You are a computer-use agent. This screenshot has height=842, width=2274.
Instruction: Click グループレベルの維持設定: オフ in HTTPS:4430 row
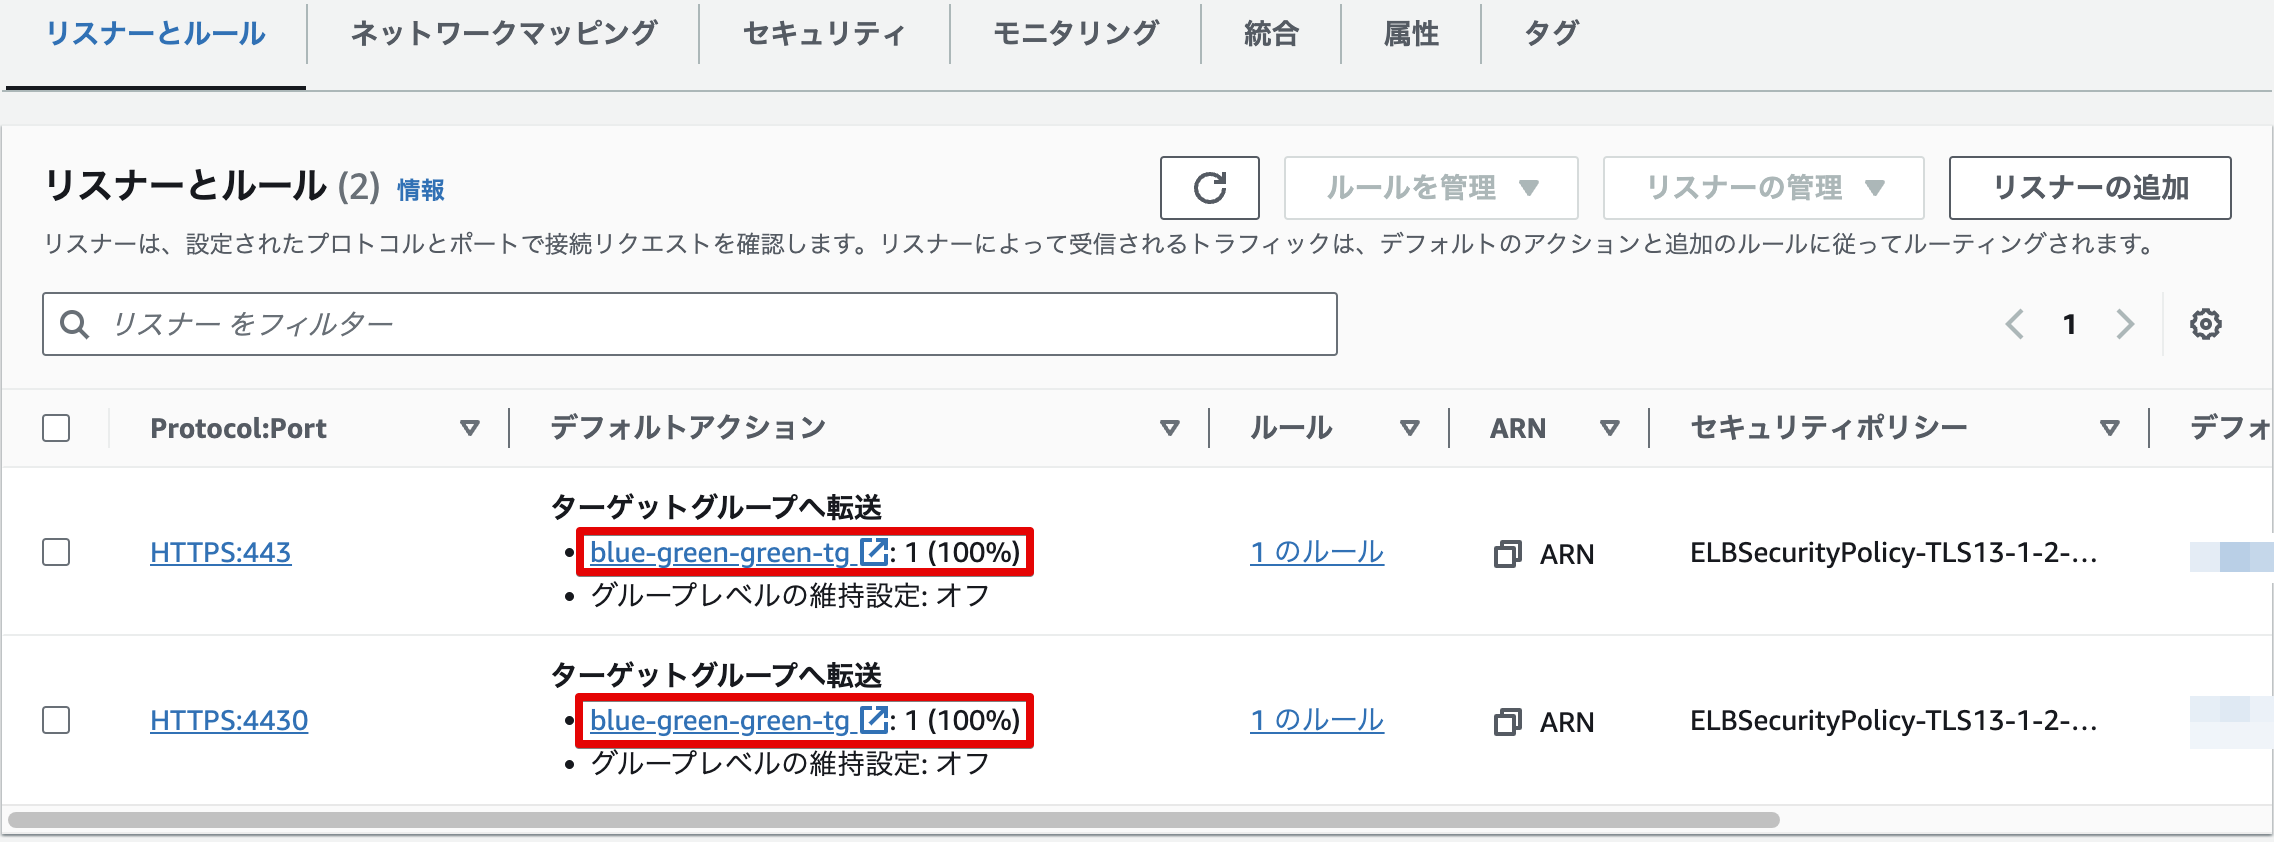click(790, 764)
